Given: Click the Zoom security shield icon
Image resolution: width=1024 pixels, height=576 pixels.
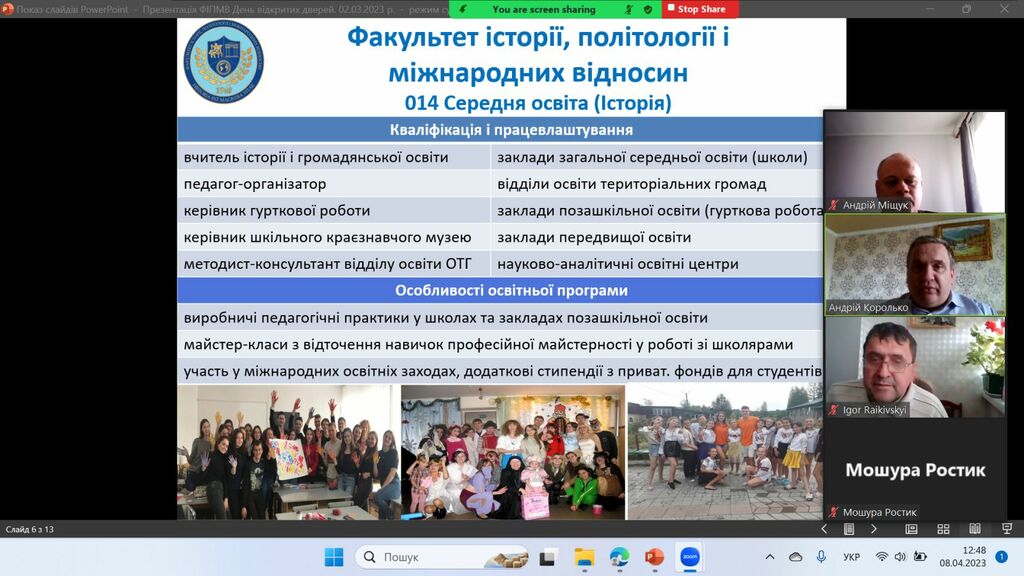Looking at the screenshot, I should pos(648,9).
